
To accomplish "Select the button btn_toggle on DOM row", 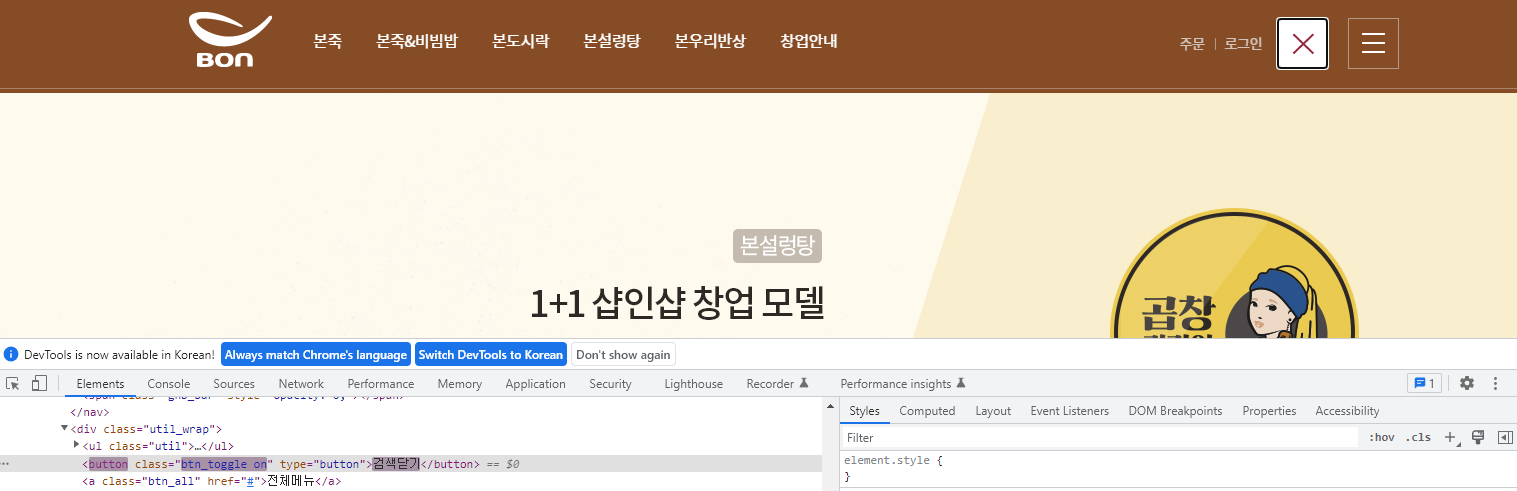I will (x=412, y=464).
